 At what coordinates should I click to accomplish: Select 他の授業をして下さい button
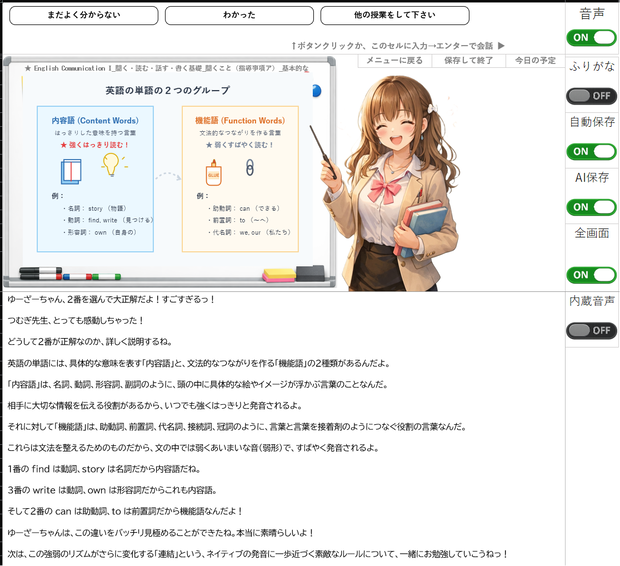coord(395,15)
